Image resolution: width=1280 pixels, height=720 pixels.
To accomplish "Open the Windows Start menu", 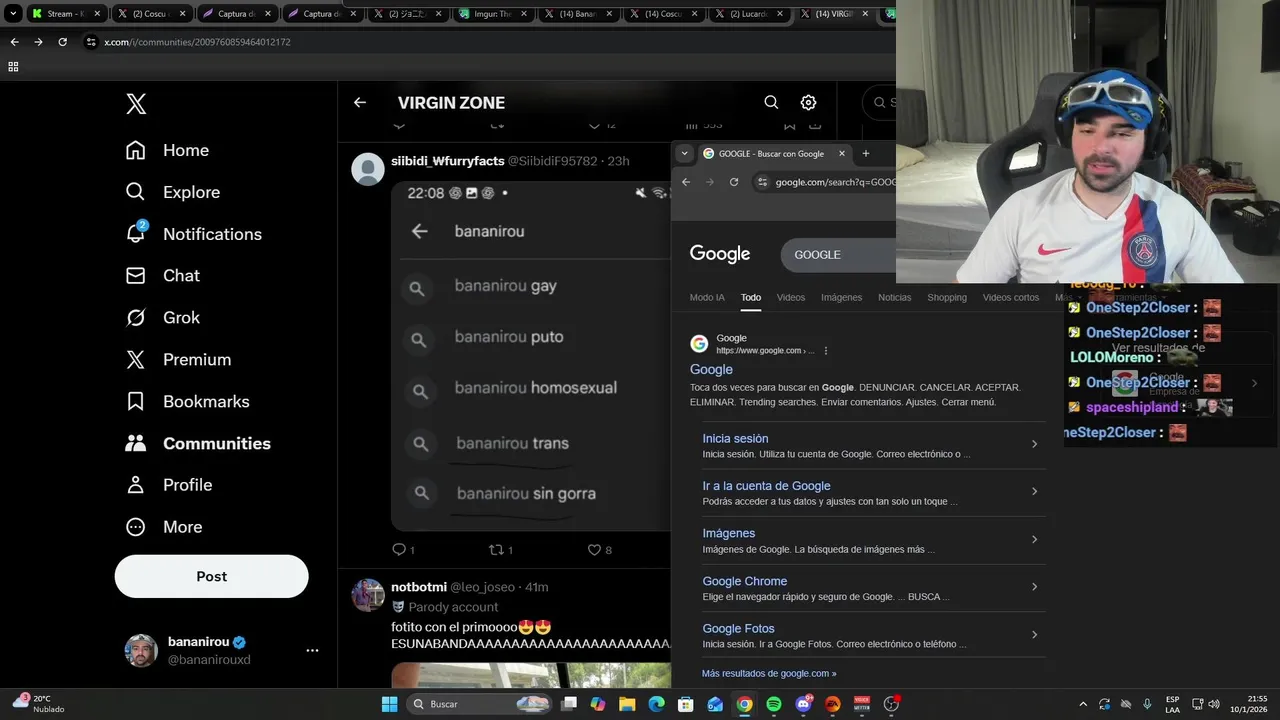I will (389, 704).
